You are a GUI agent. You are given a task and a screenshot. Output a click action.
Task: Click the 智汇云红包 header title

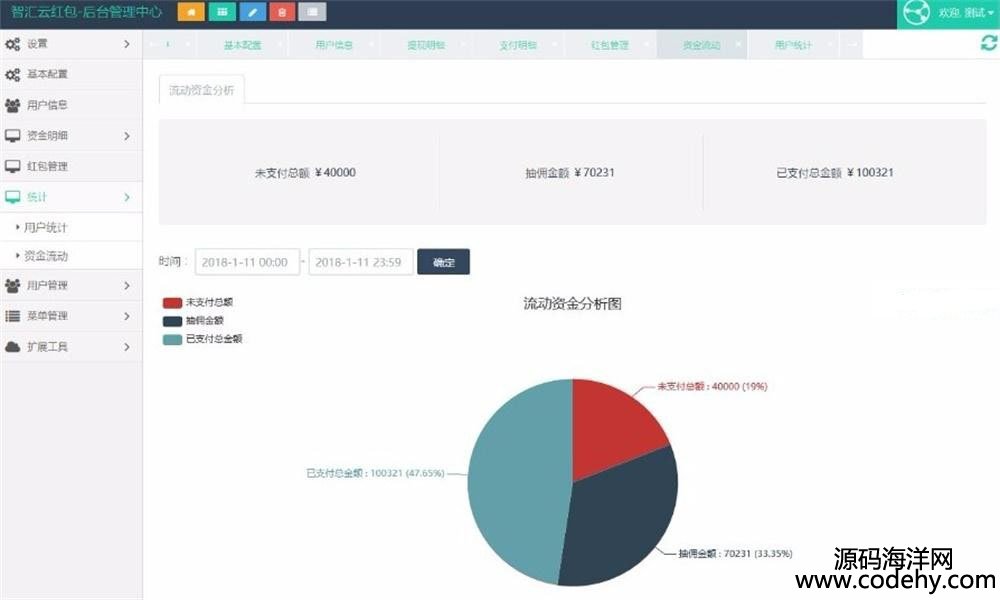pyautogui.click(x=86, y=11)
